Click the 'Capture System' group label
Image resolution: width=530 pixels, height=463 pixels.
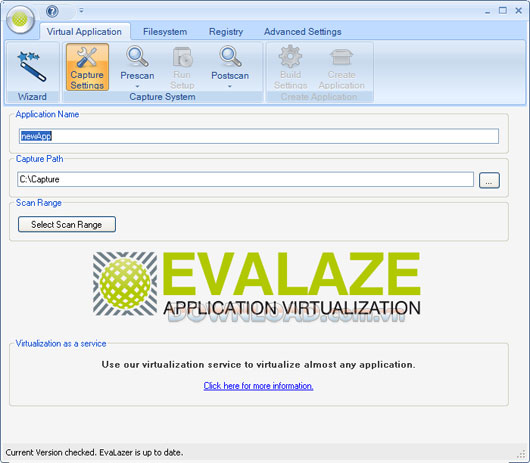pyautogui.click(x=162, y=97)
